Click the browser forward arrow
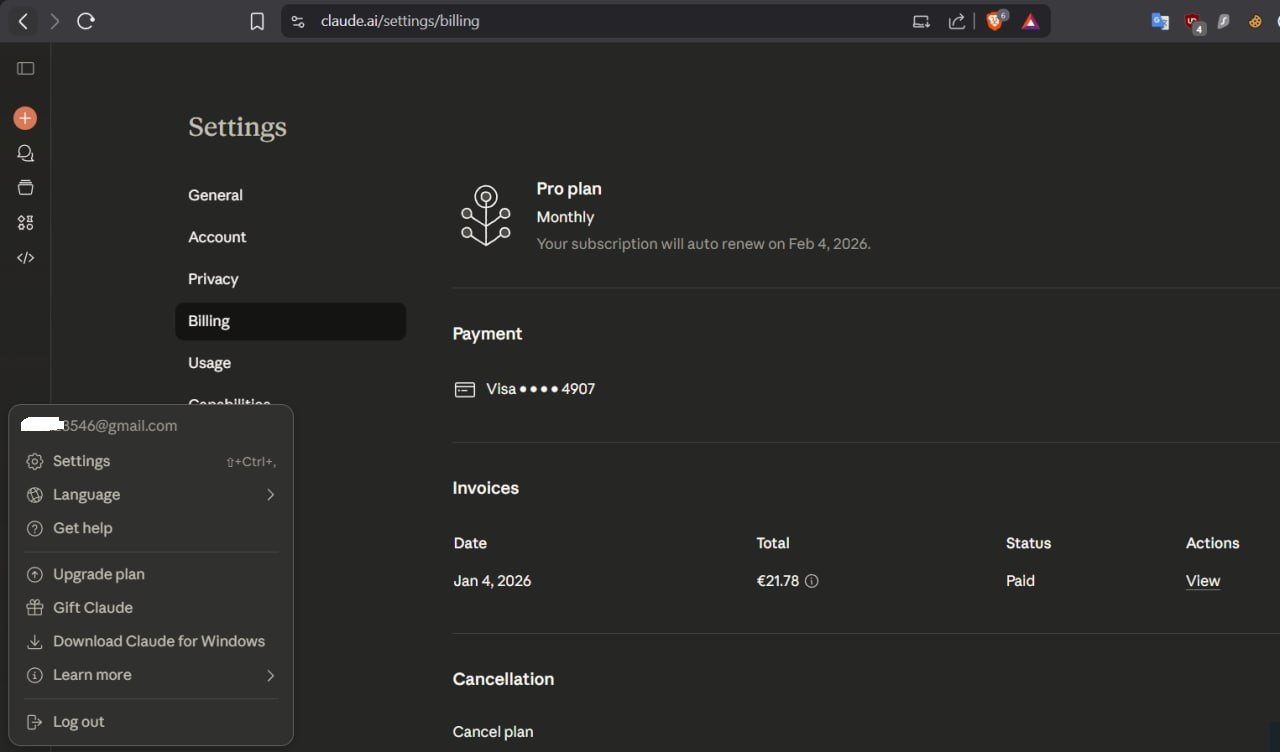1280x752 pixels. click(54, 21)
